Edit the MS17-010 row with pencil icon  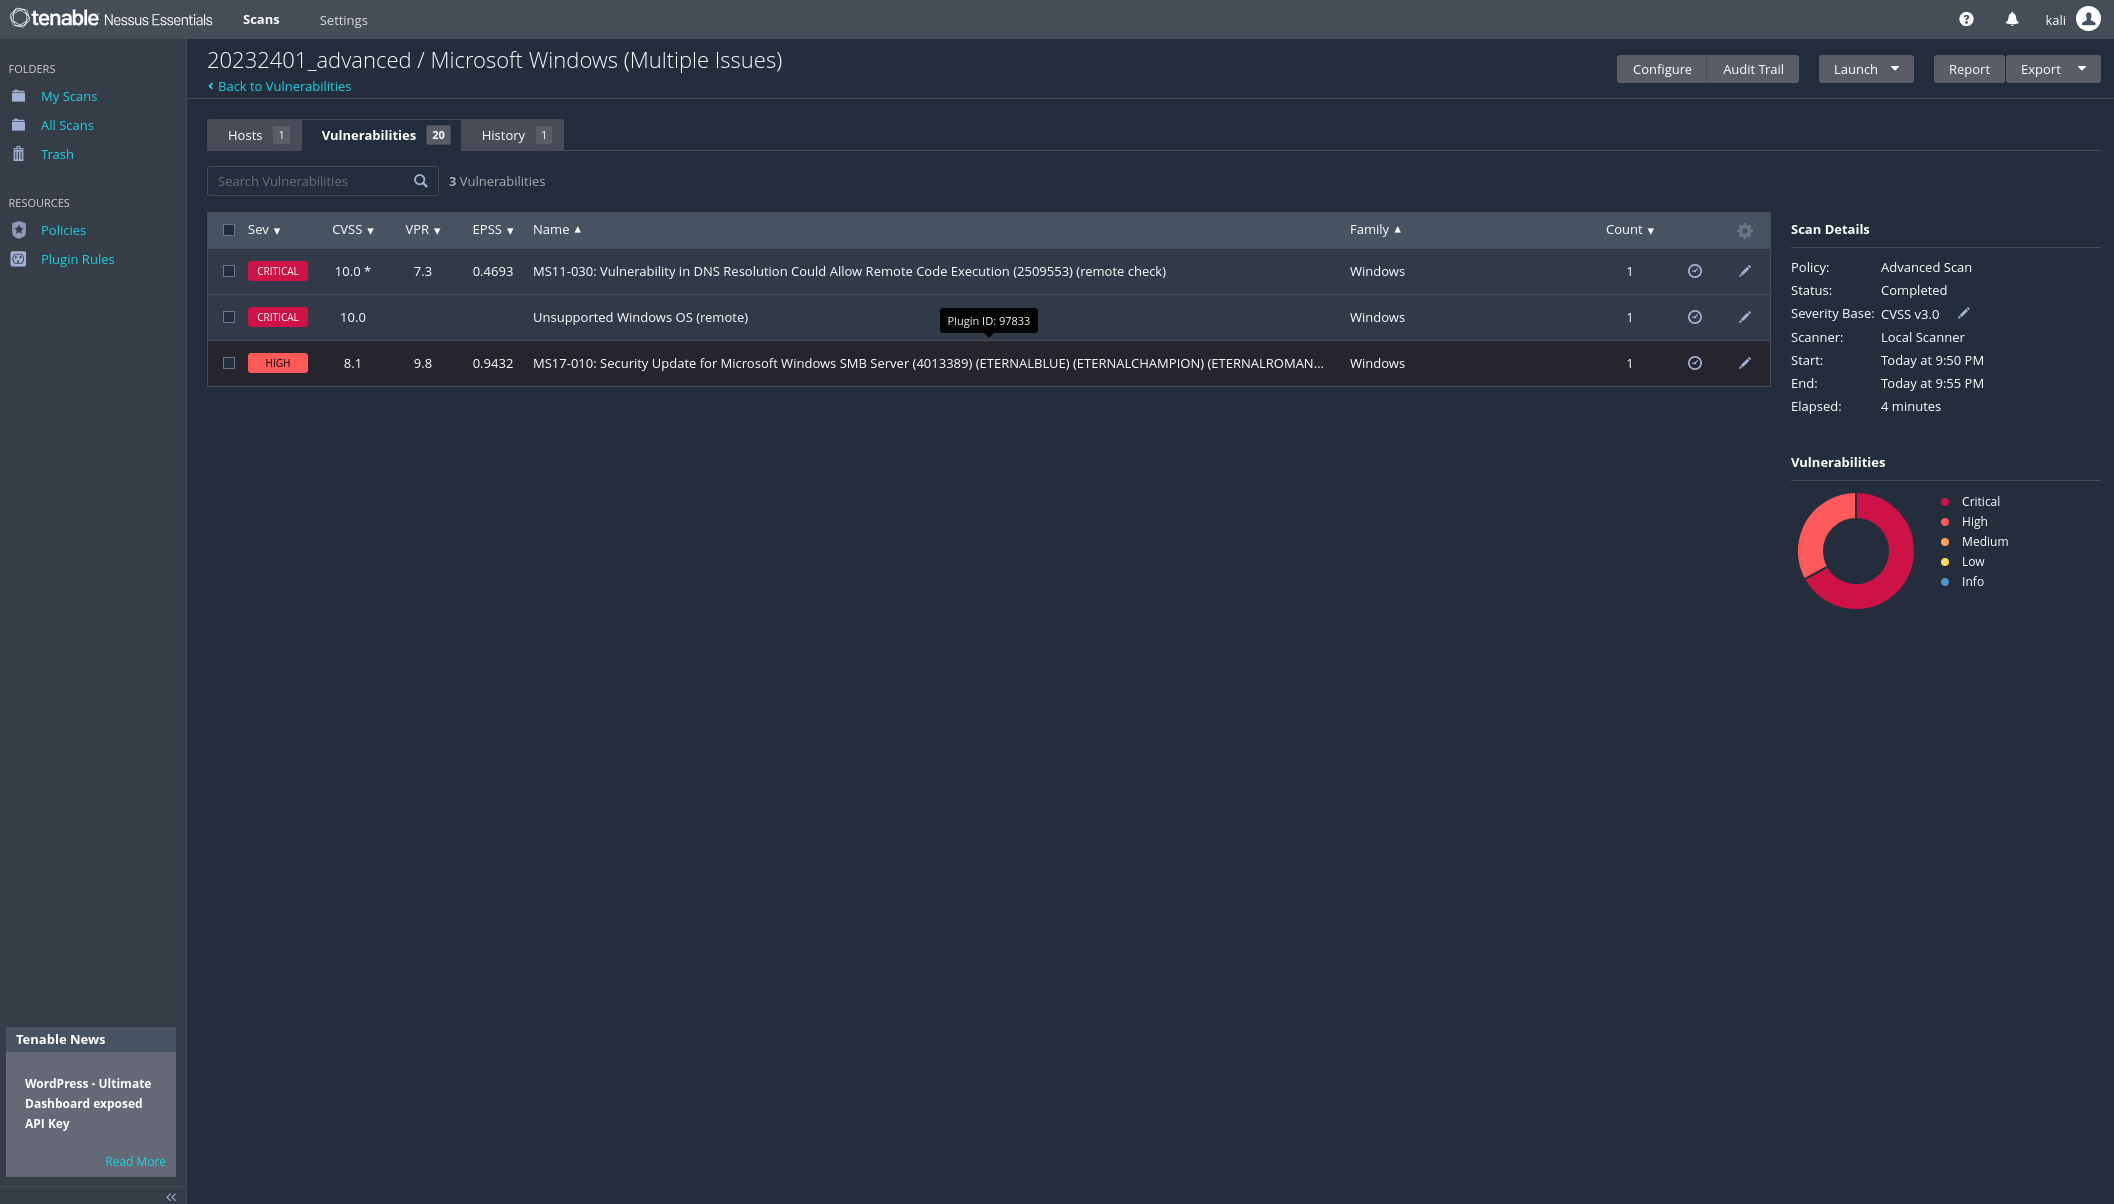pos(1744,363)
